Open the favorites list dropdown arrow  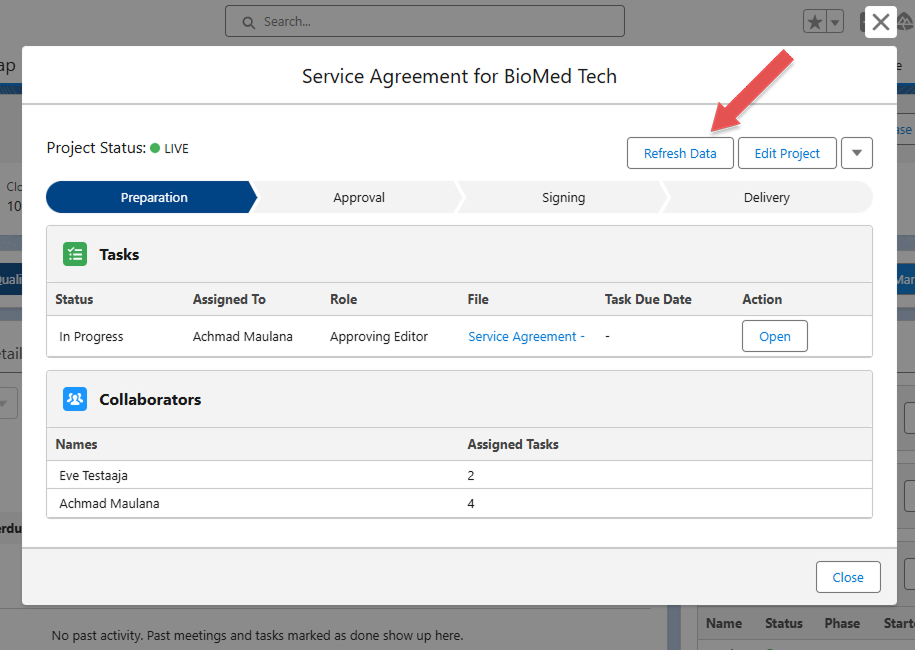(834, 22)
